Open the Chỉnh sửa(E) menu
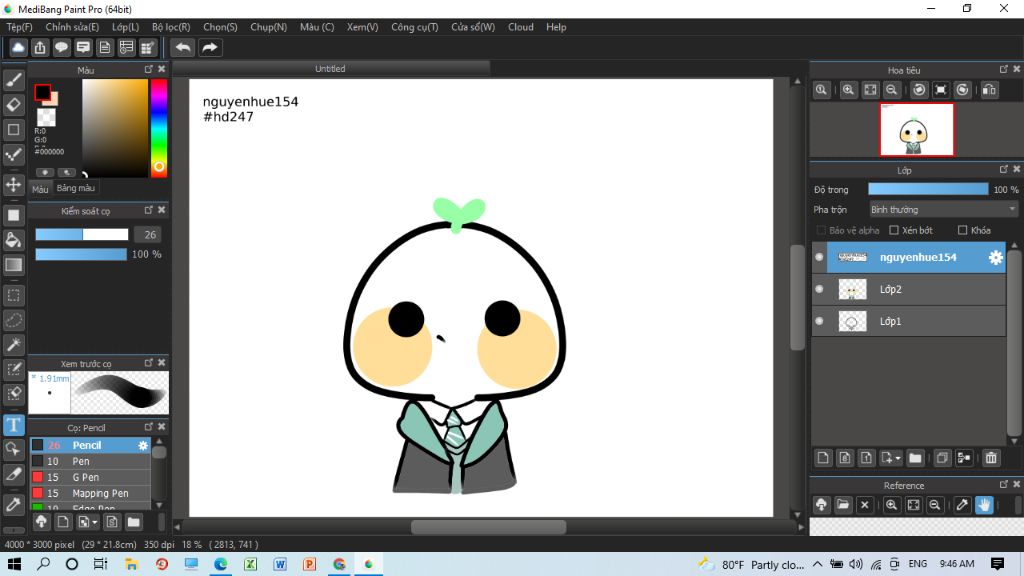This screenshot has height=576, width=1024. 72,27
